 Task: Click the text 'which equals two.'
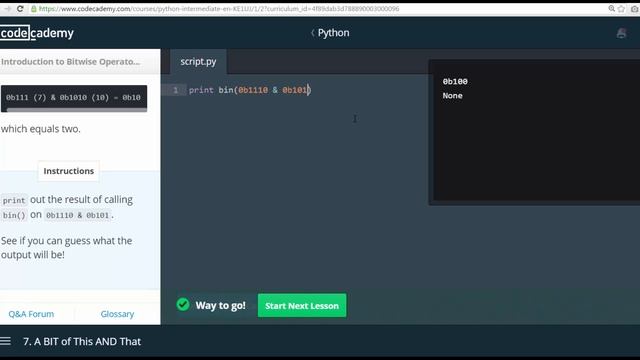(x=41, y=129)
